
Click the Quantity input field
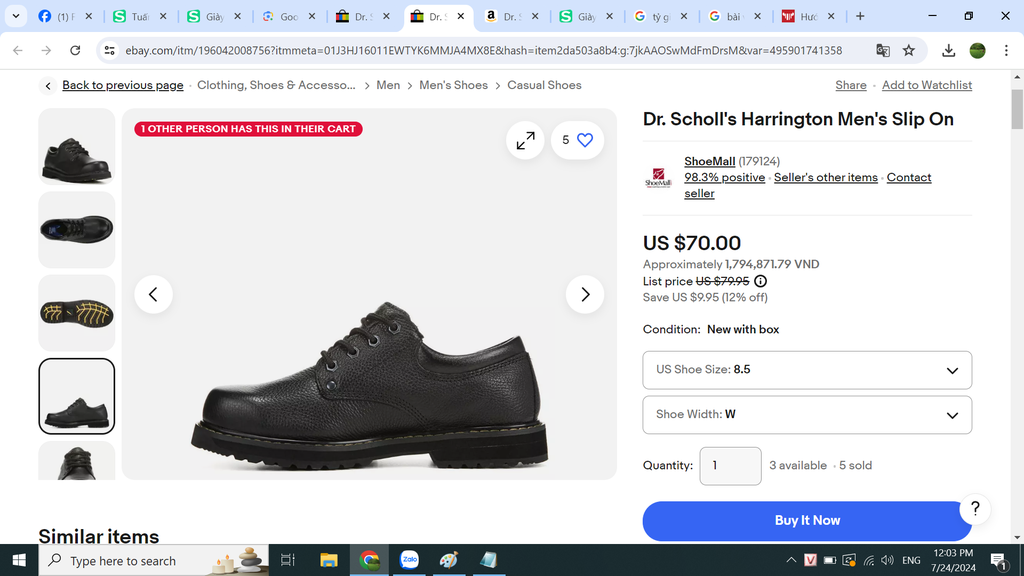[x=730, y=466]
